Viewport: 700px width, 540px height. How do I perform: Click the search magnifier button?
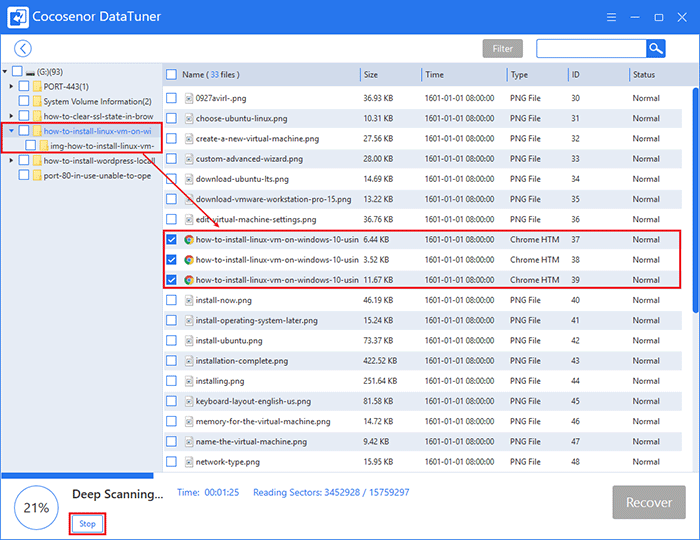pos(655,48)
